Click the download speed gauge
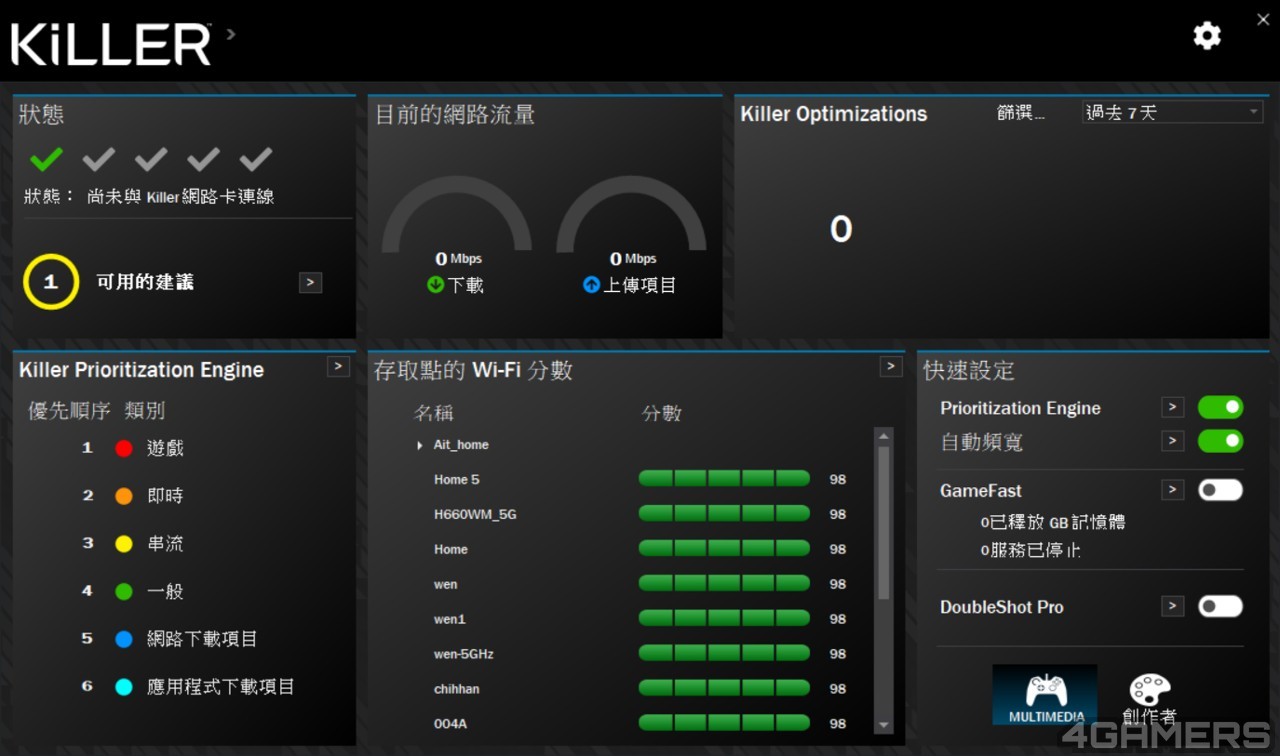The image size is (1280, 756). [x=458, y=213]
